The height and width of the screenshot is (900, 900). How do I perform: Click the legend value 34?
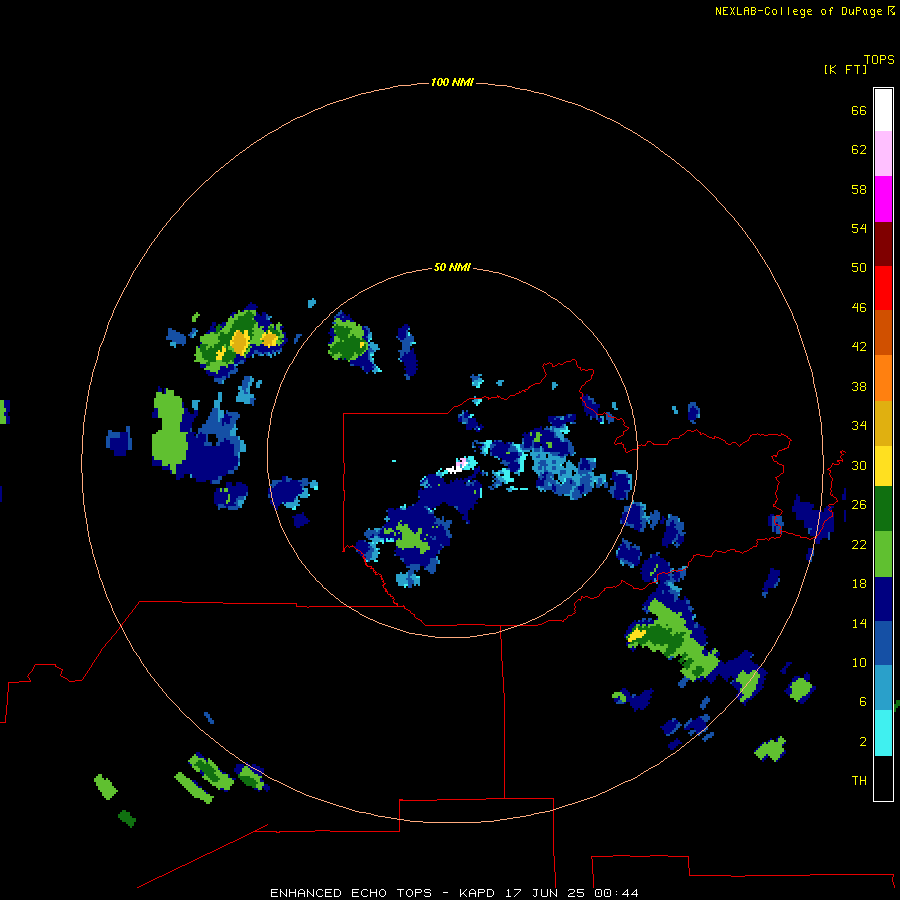tap(859, 426)
